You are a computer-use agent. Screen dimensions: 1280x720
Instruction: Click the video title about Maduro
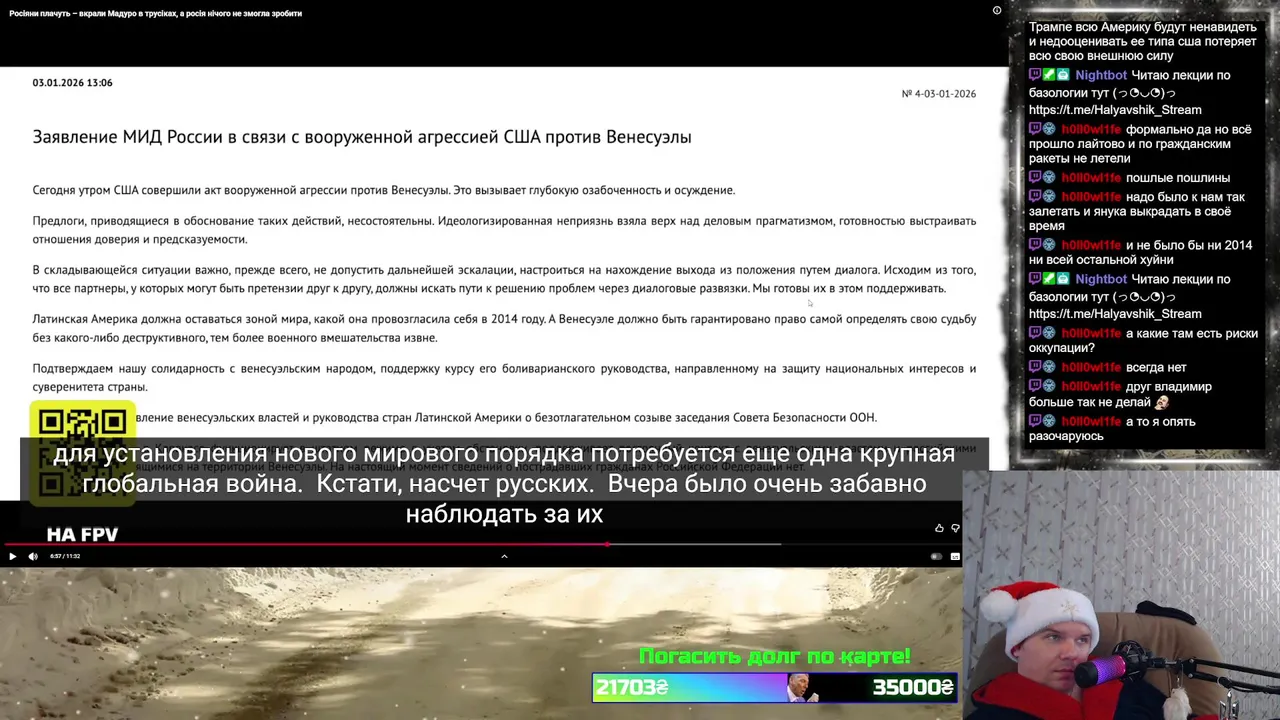pyautogui.click(x=155, y=13)
